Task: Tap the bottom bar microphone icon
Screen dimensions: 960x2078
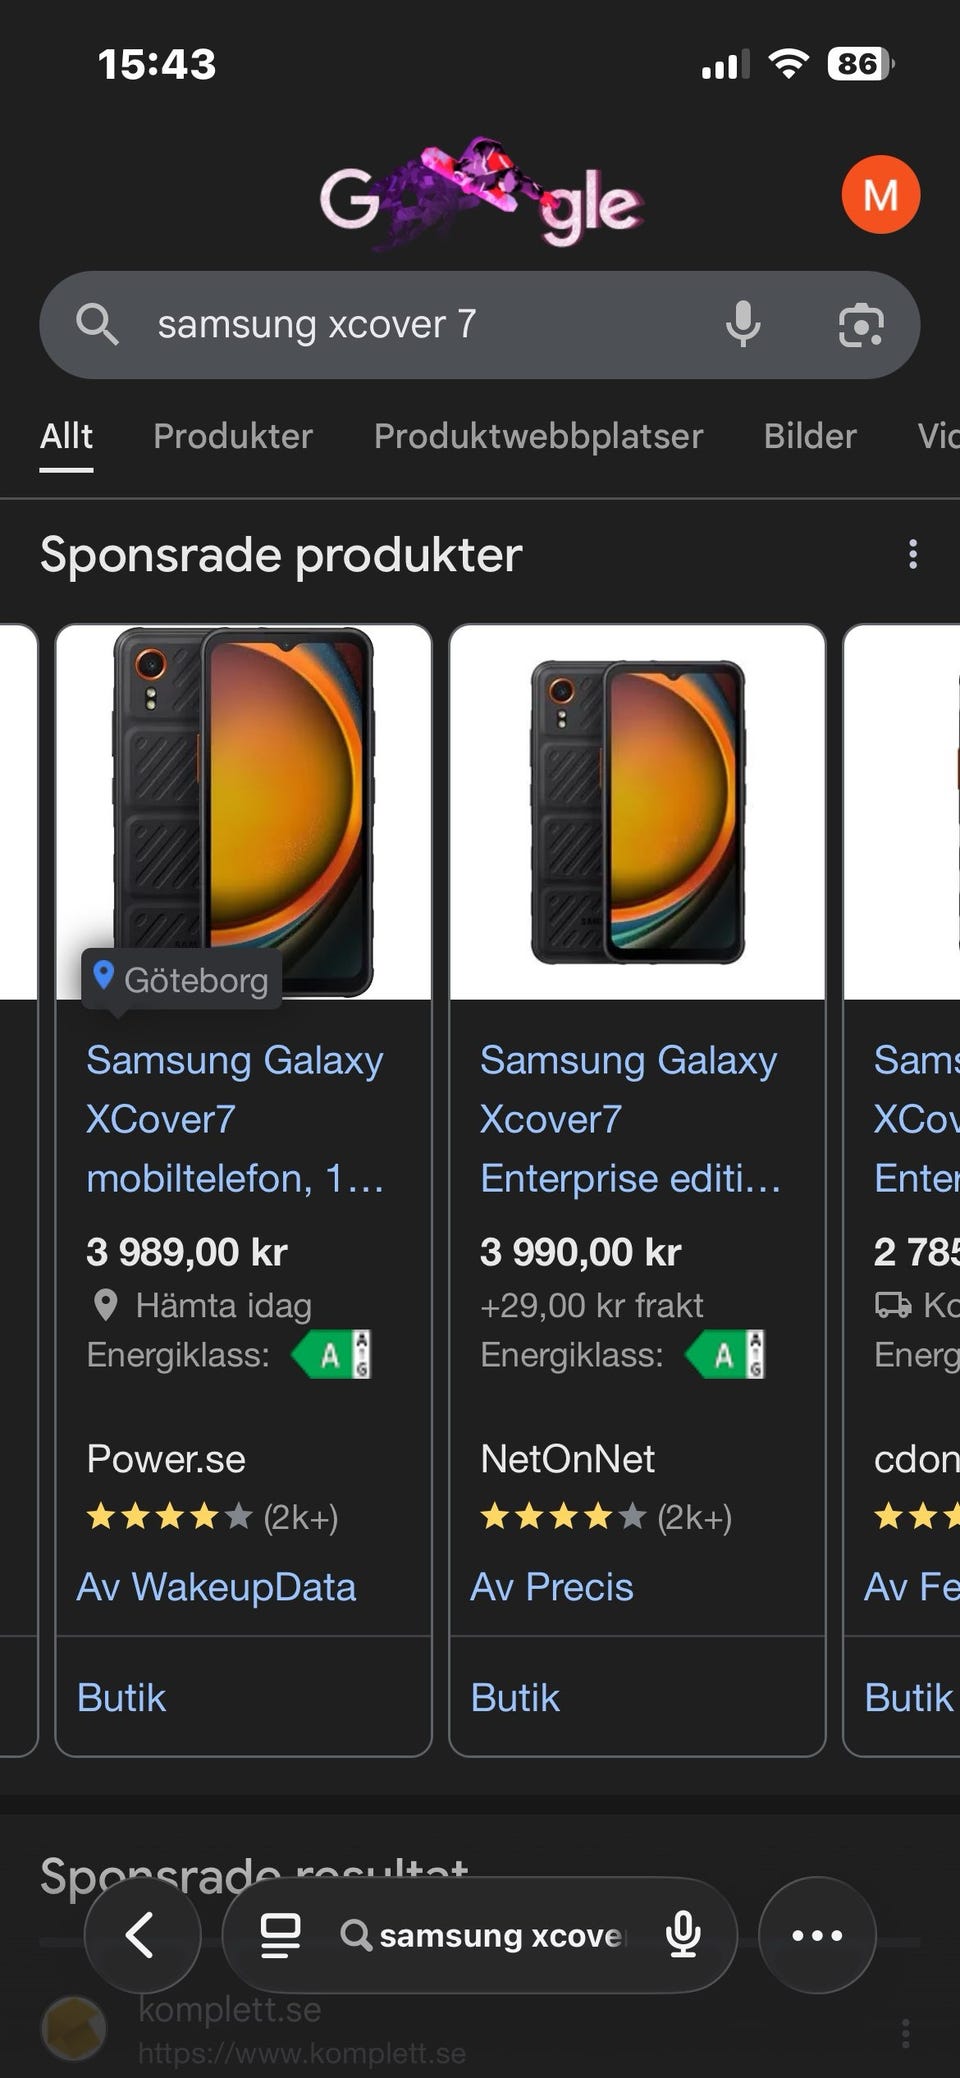Action: click(x=683, y=1935)
